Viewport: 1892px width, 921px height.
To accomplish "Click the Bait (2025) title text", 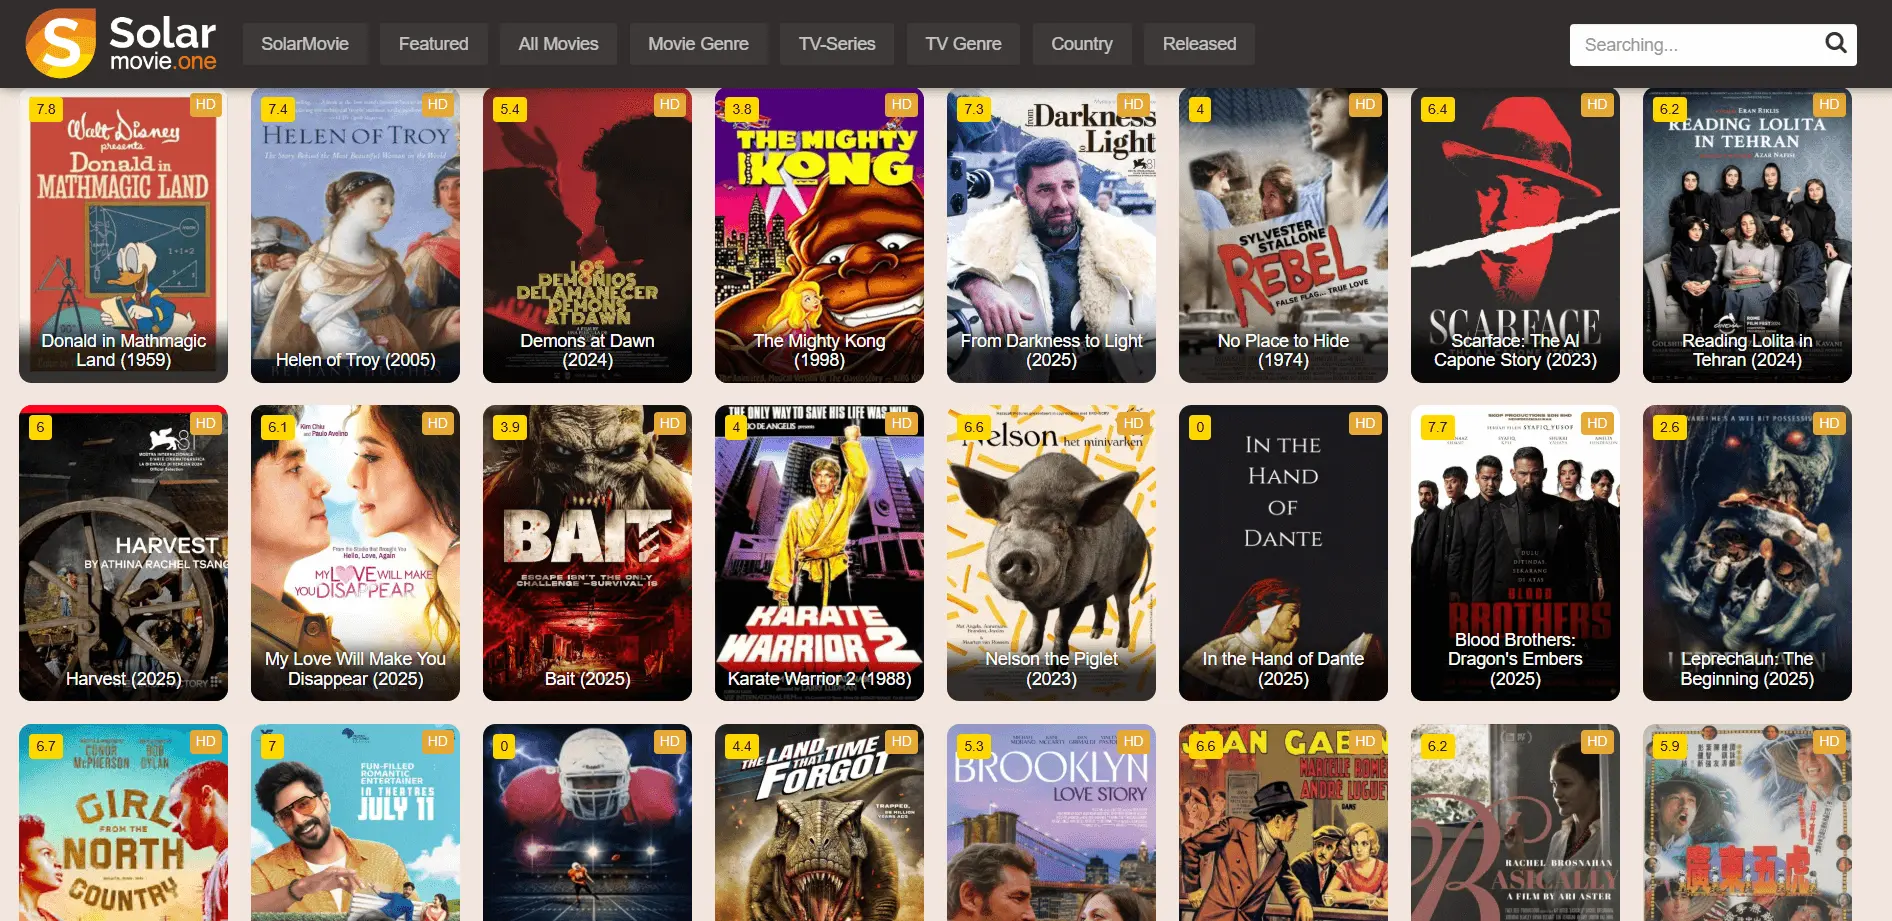I will tap(587, 679).
